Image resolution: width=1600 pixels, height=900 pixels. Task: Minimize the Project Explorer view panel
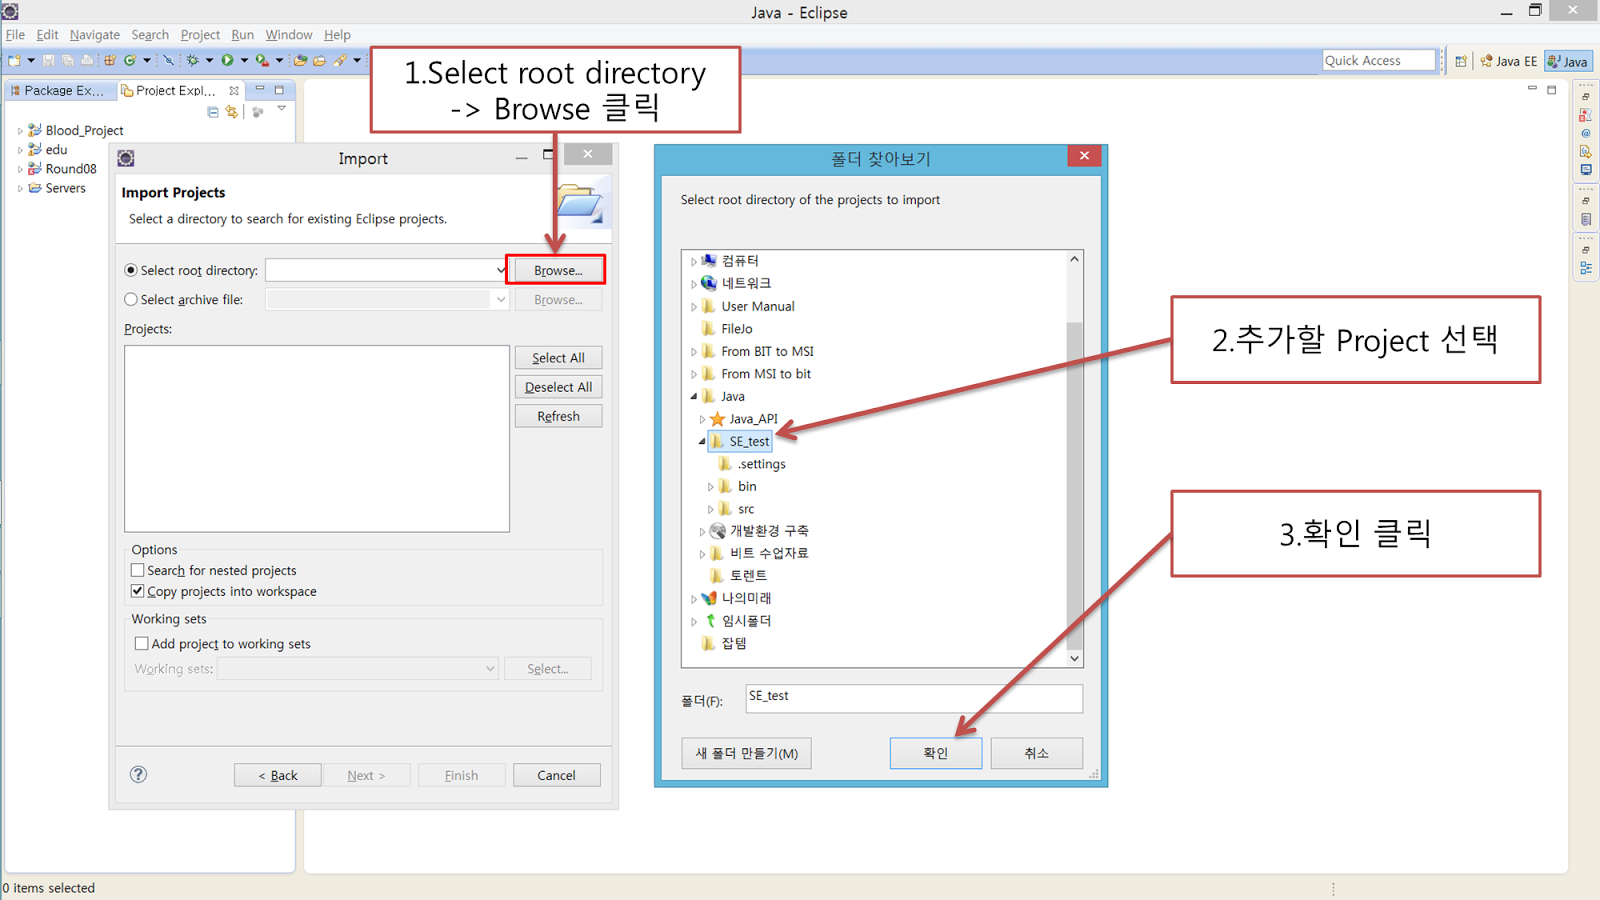[260, 89]
